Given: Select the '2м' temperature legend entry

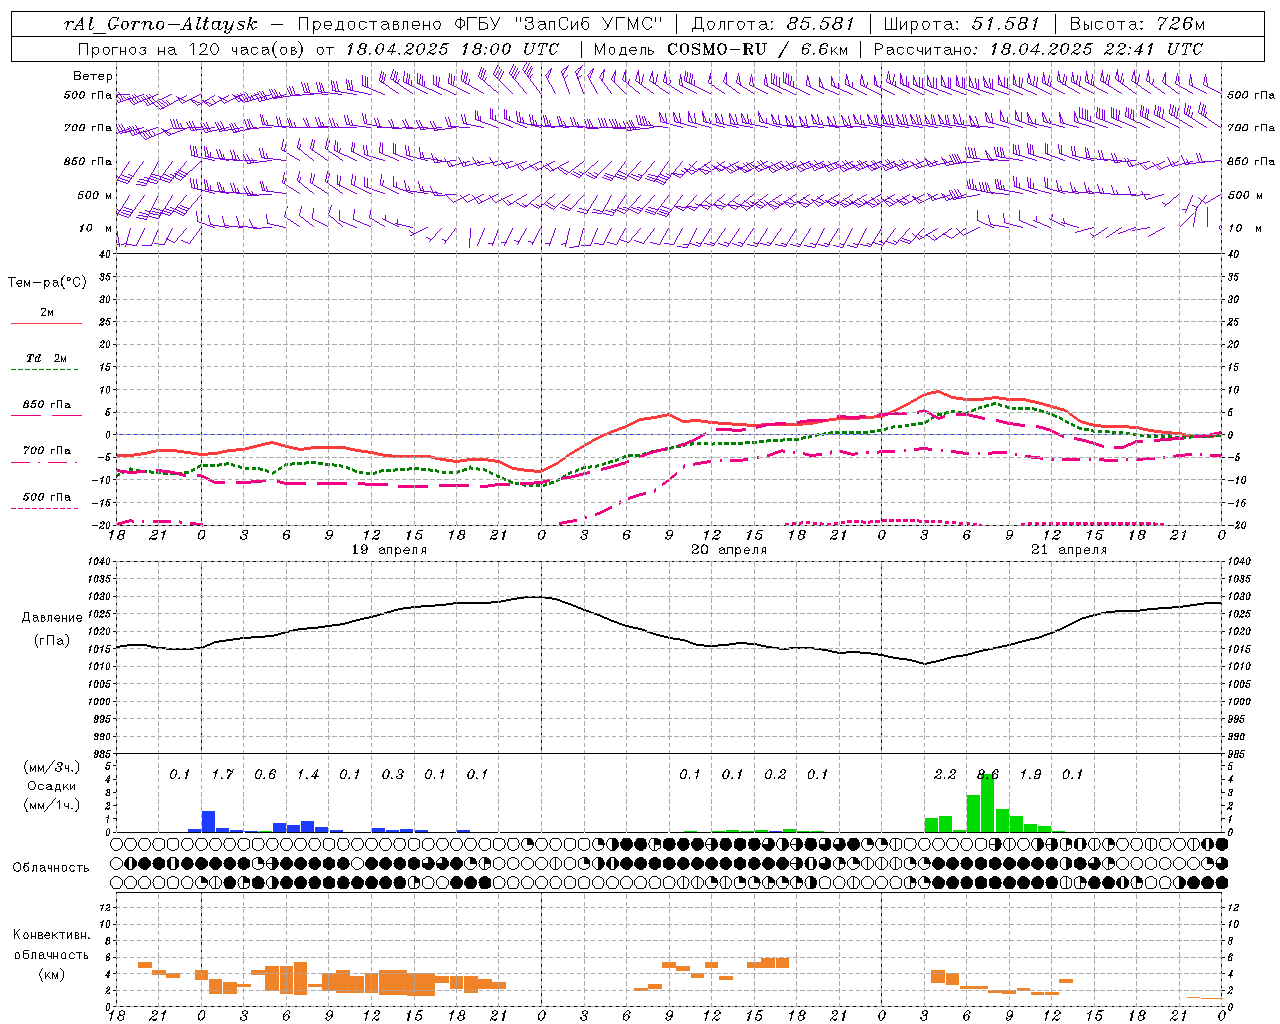Looking at the screenshot, I should coord(47,313).
